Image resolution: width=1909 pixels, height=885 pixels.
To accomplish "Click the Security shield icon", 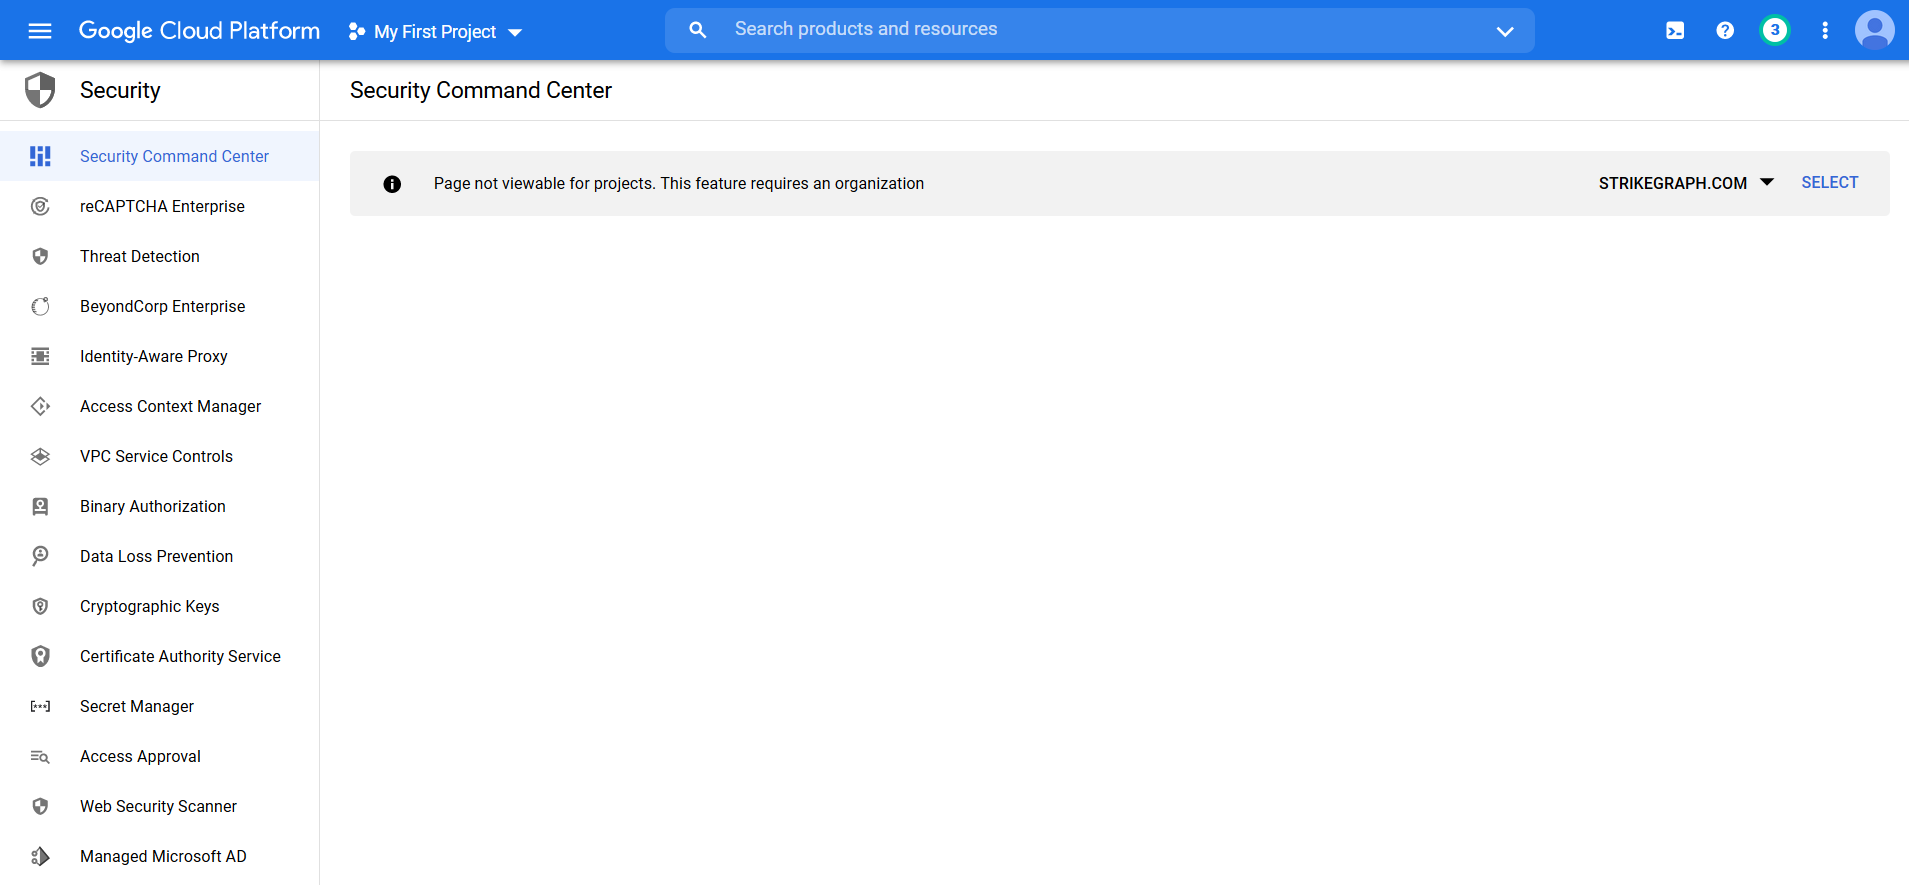I will [40, 90].
